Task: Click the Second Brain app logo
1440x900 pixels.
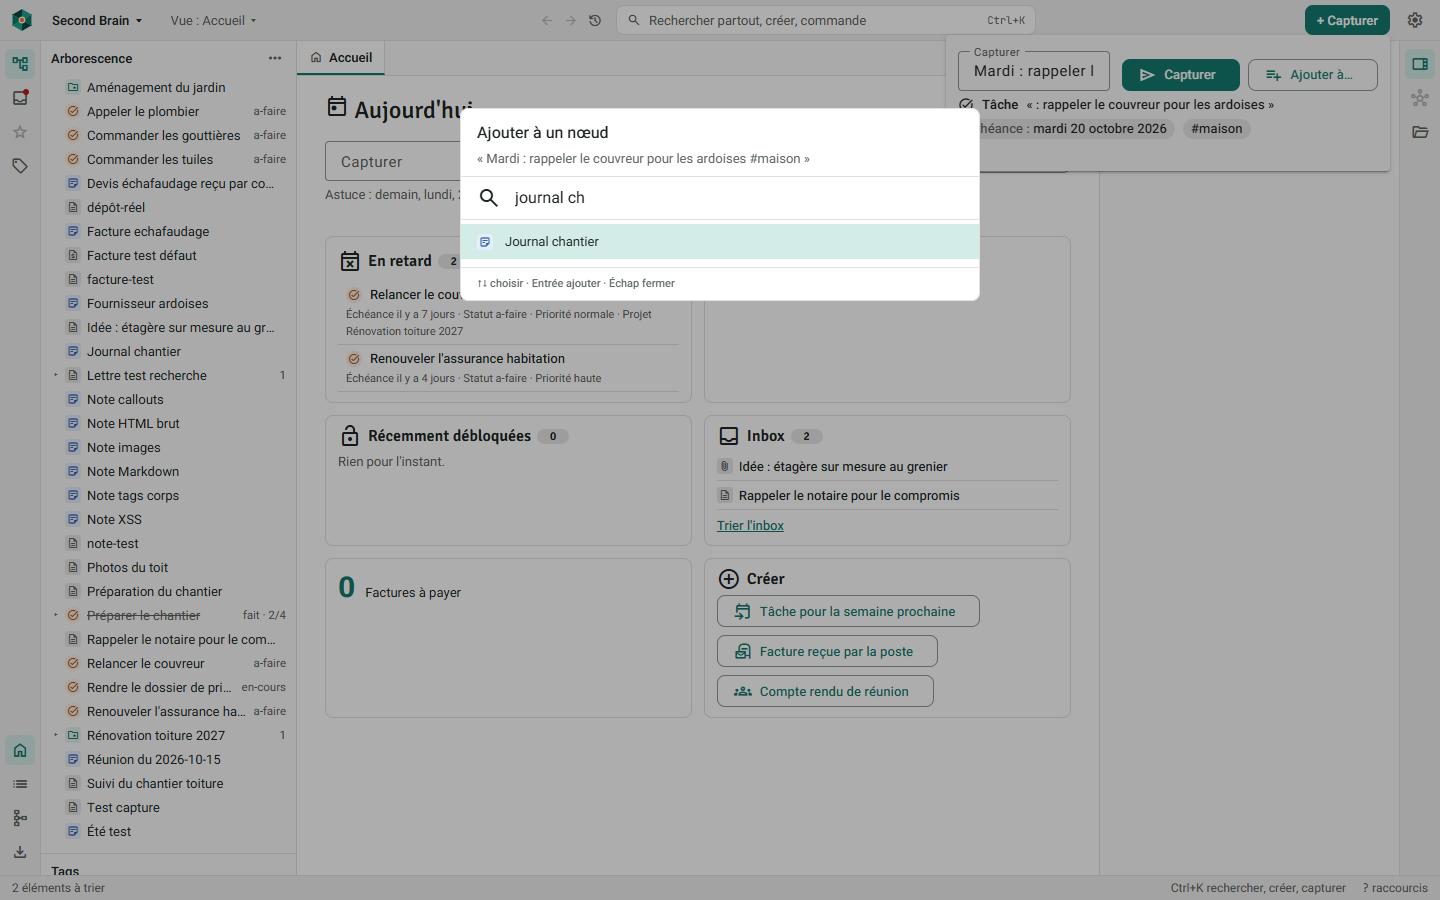Action: coord(22,20)
